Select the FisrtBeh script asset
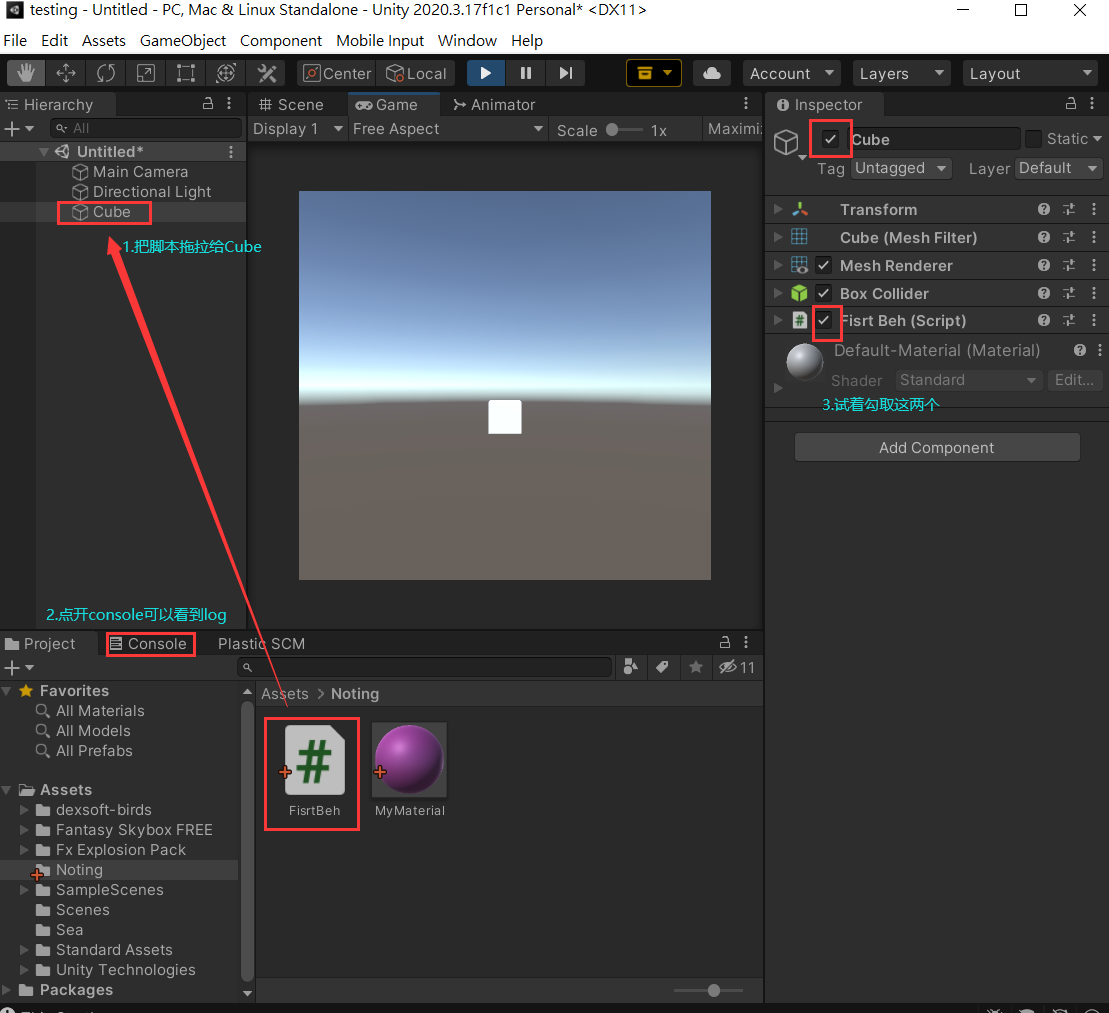This screenshot has height=1013, width=1109. coord(314,771)
